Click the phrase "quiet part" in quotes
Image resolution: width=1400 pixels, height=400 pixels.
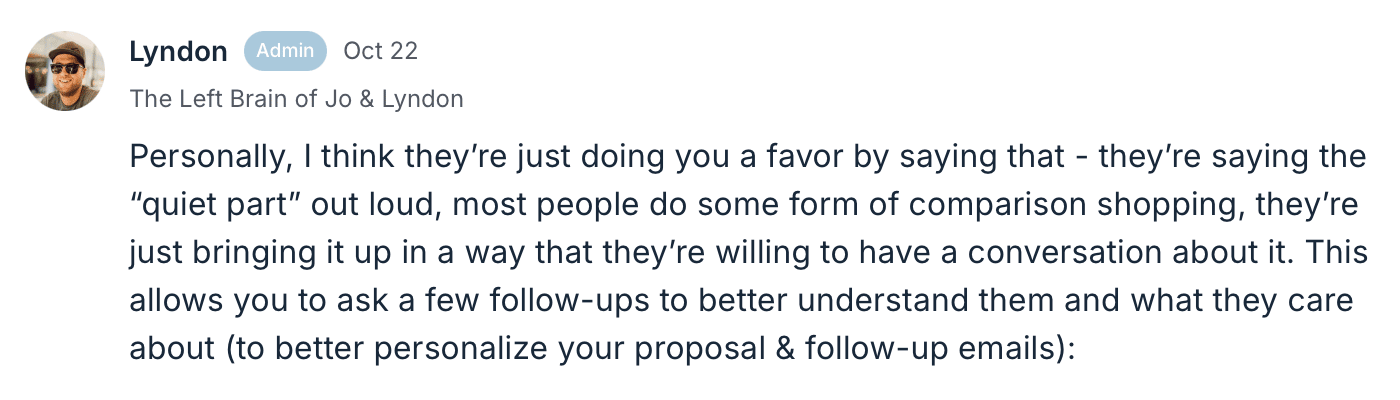coord(209,206)
